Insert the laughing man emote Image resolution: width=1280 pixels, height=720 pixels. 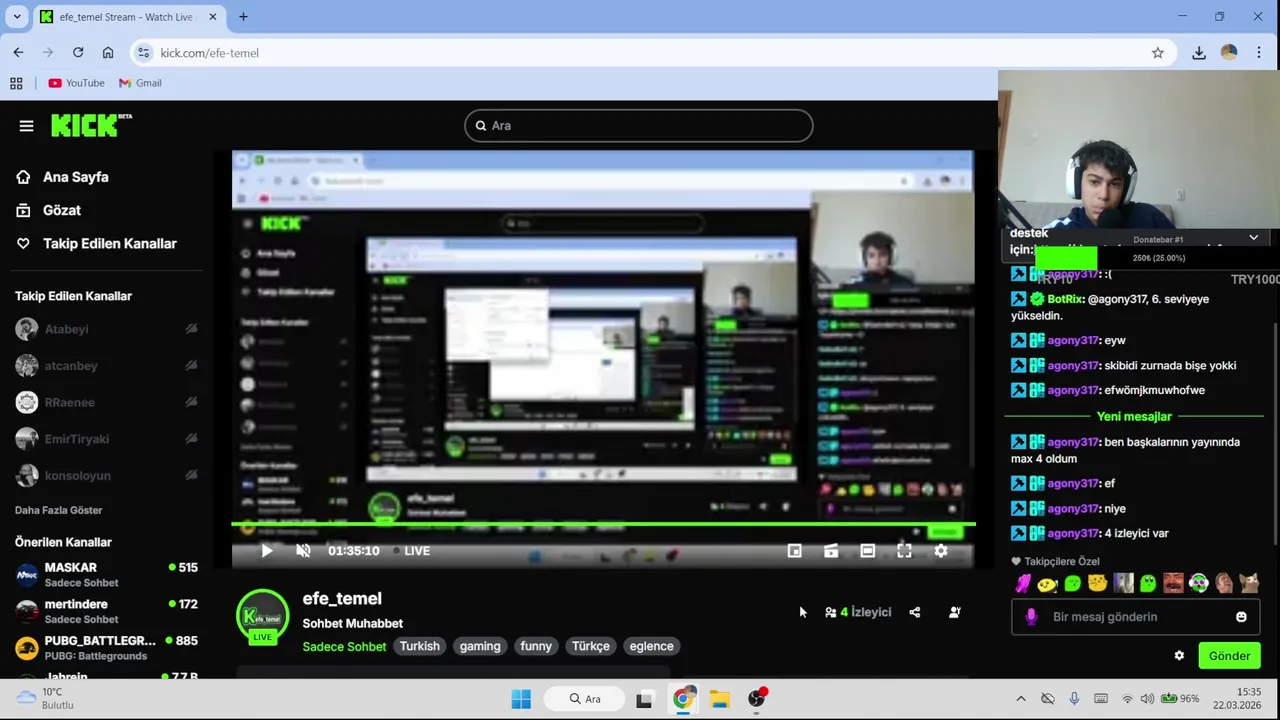(x=1224, y=583)
